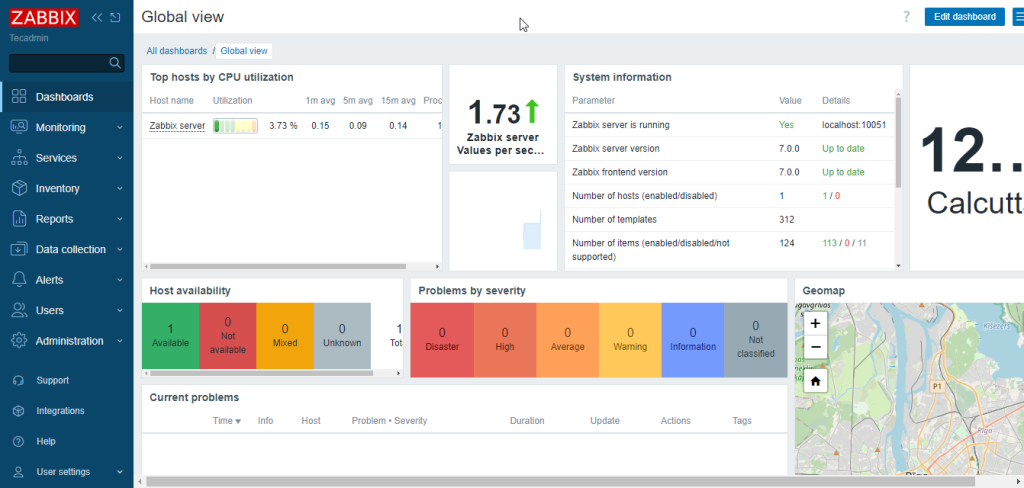Click the Edit dashboard button
1024x488 pixels.
pyautogui.click(x=964, y=17)
